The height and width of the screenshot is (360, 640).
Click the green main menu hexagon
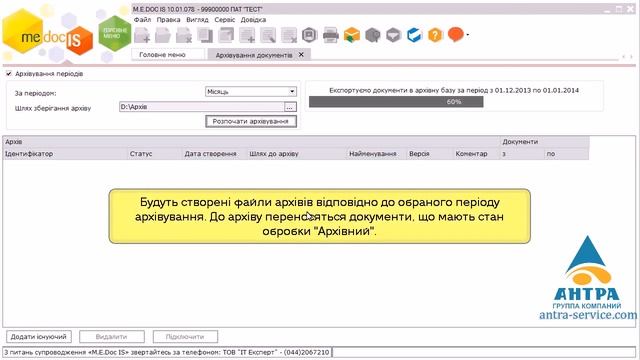[115, 33]
